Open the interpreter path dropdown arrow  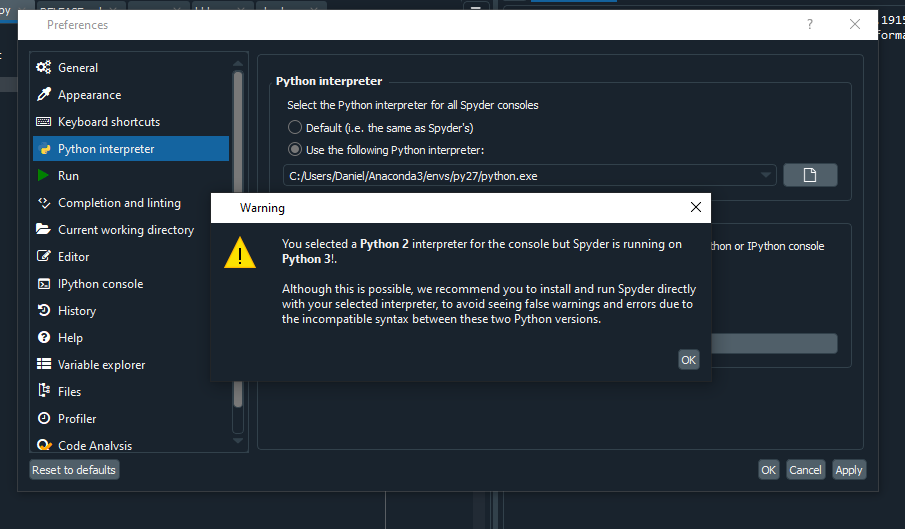point(765,175)
